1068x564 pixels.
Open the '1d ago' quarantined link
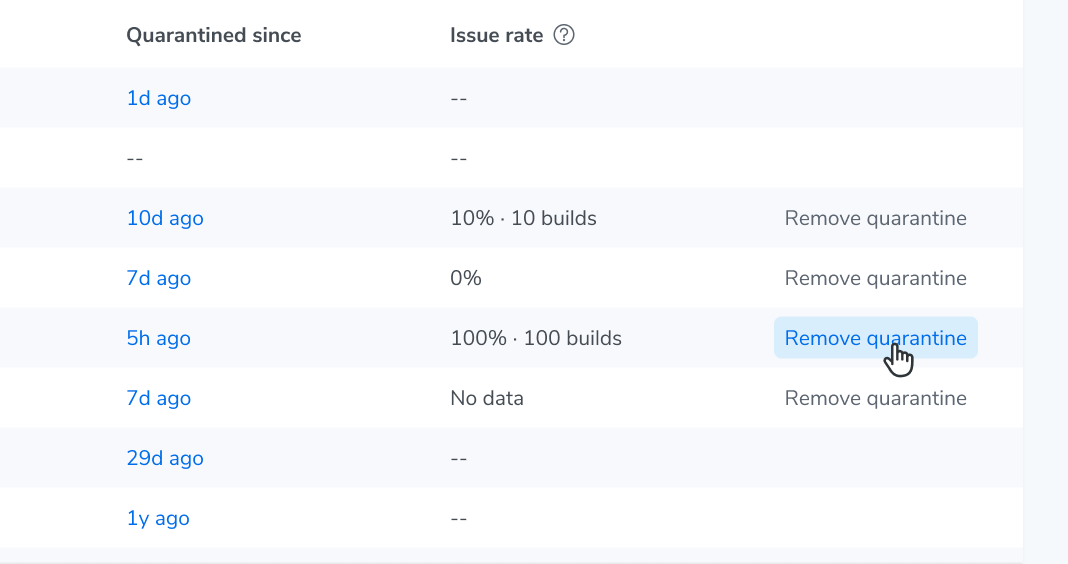point(159,98)
